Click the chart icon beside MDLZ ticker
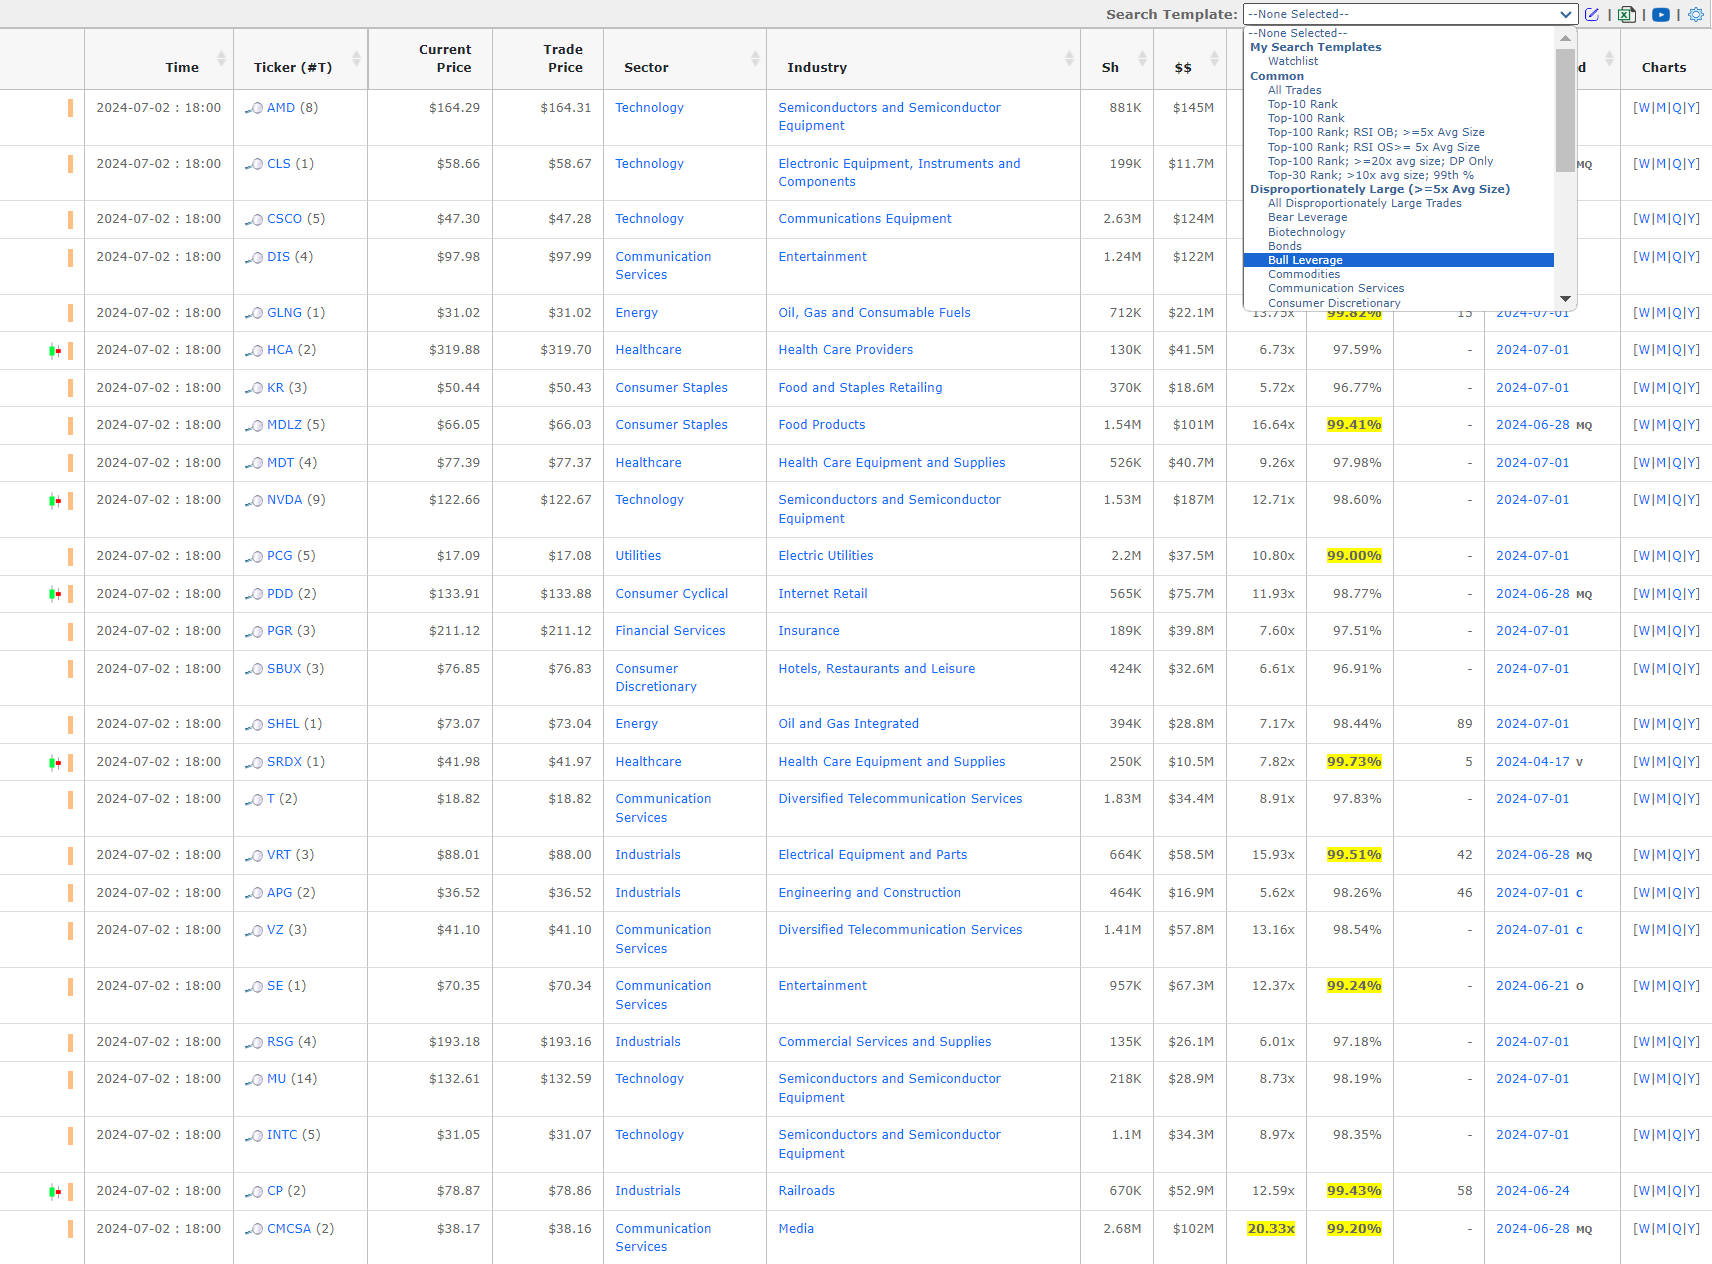Screen dimensions: 1712x1264 [x=254, y=425]
